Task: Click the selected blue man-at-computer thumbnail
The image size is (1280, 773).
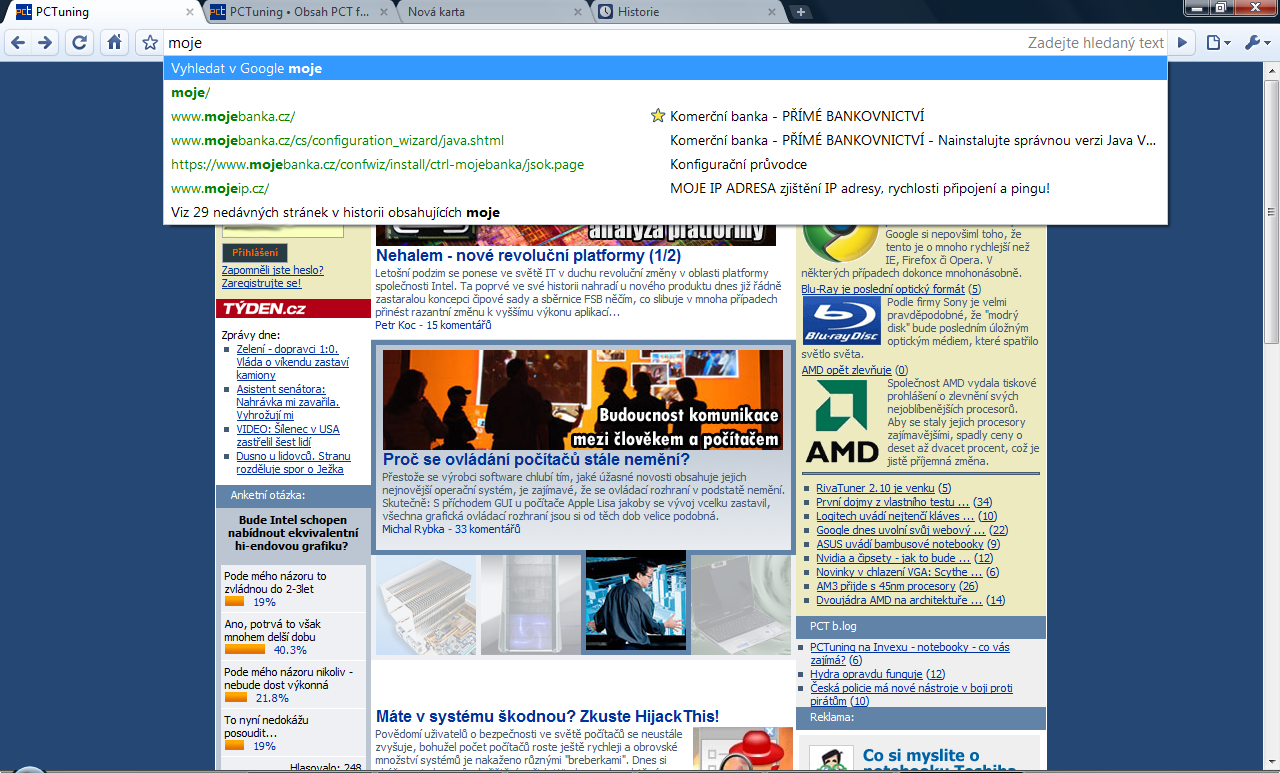Action: coord(636,602)
